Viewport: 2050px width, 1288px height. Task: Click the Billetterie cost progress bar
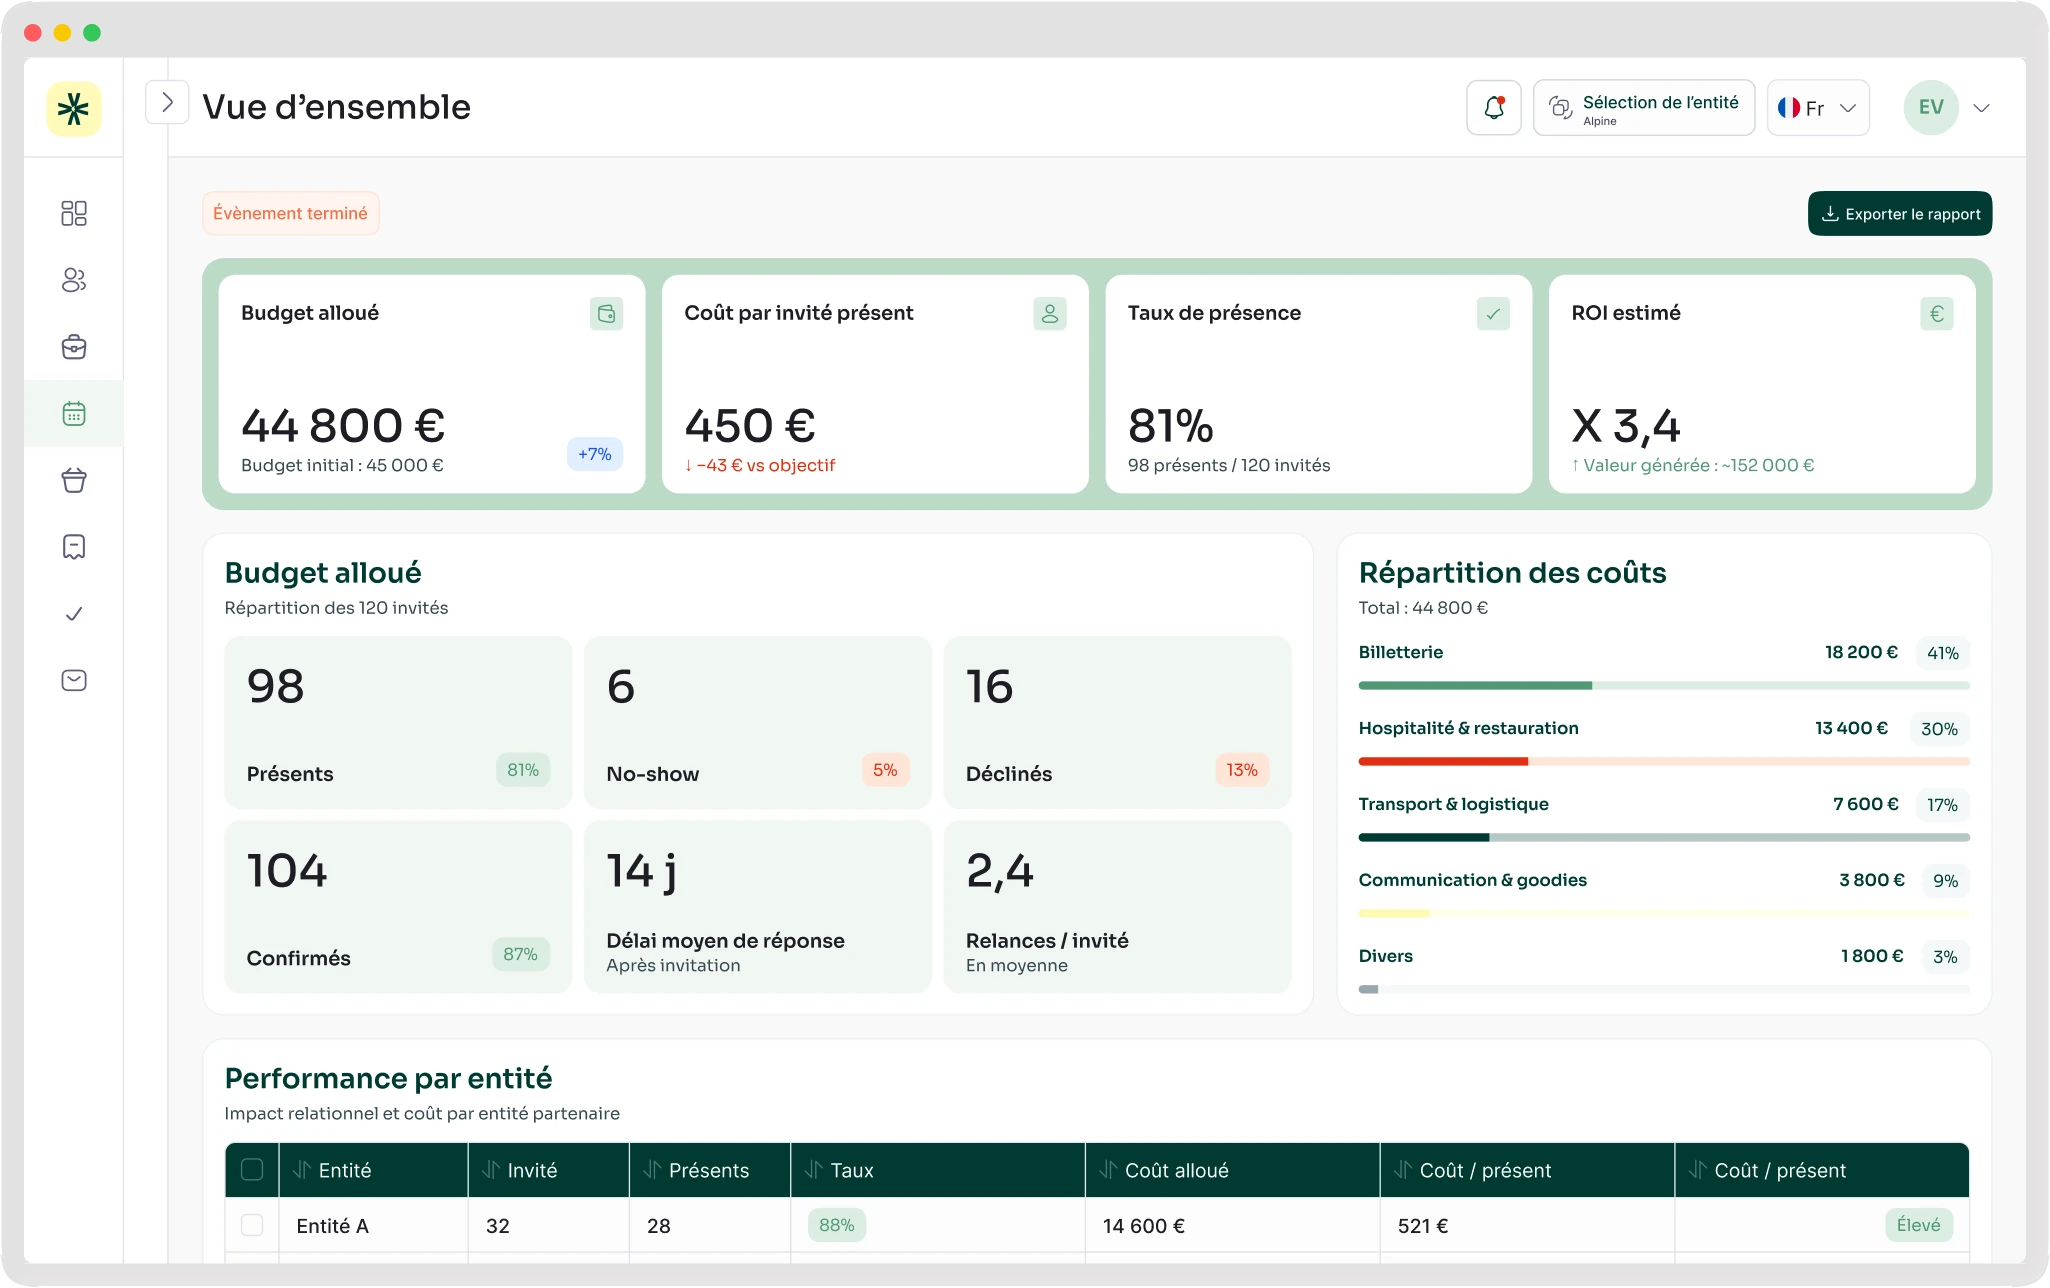pyautogui.click(x=1664, y=685)
